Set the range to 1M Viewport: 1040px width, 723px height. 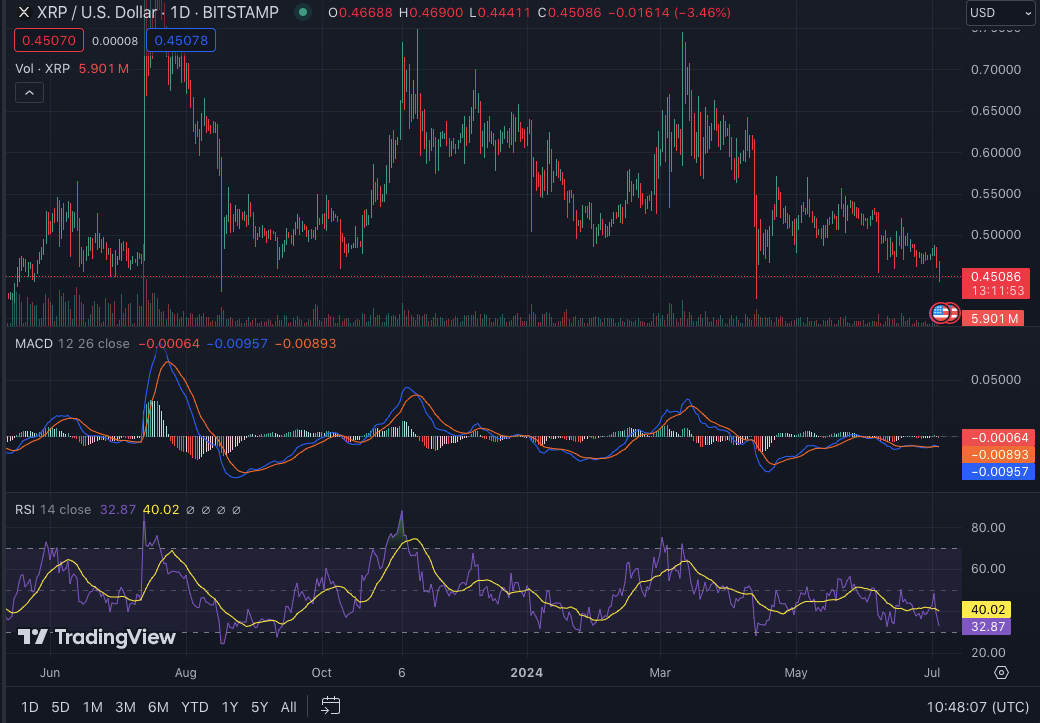click(92, 707)
